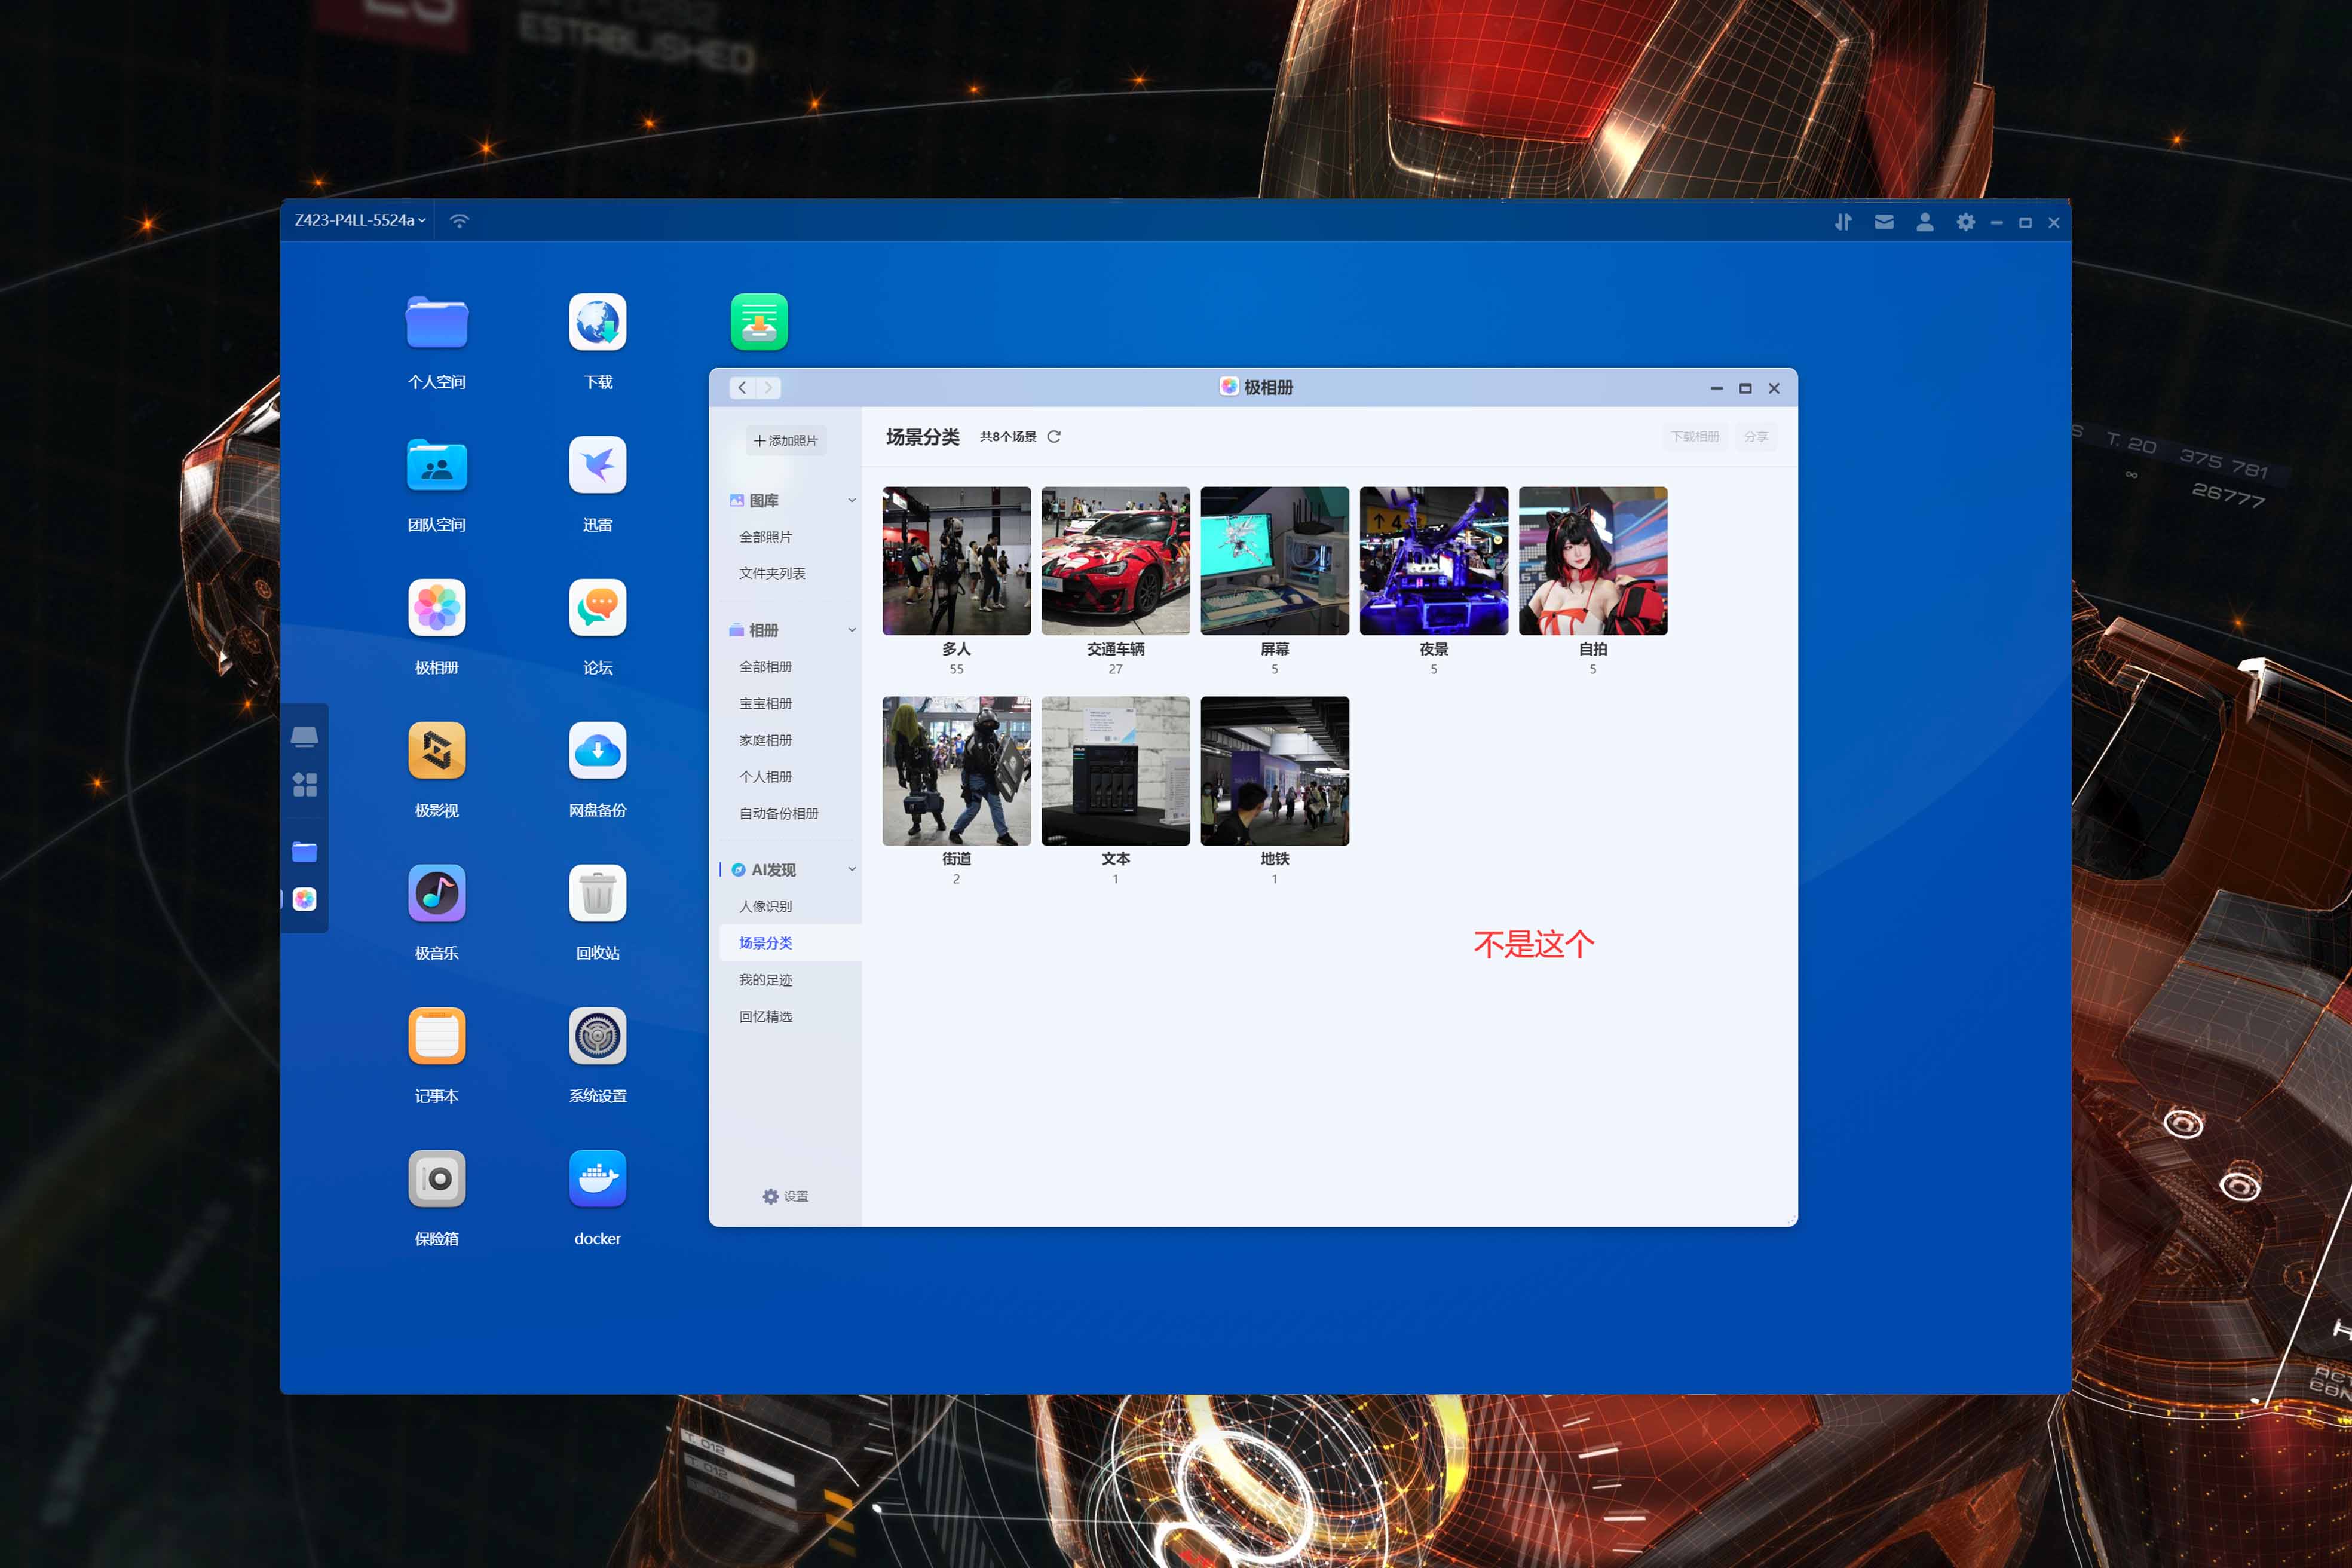Open 系统设置 app icon
Image resolution: width=2352 pixels, height=1568 pixels.
coord(597,1036)
